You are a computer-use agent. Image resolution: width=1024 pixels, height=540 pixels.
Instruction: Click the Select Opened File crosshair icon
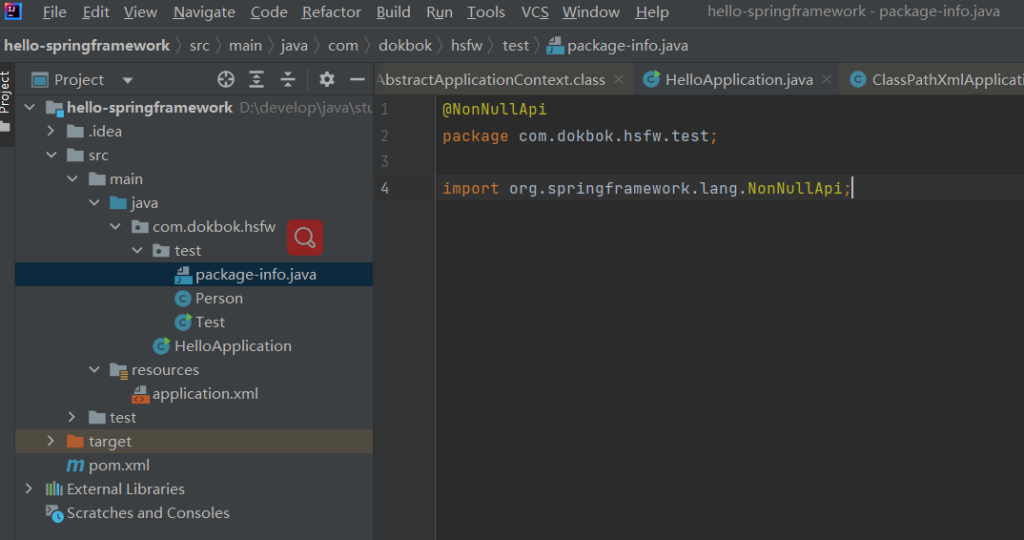click(226, 80)
